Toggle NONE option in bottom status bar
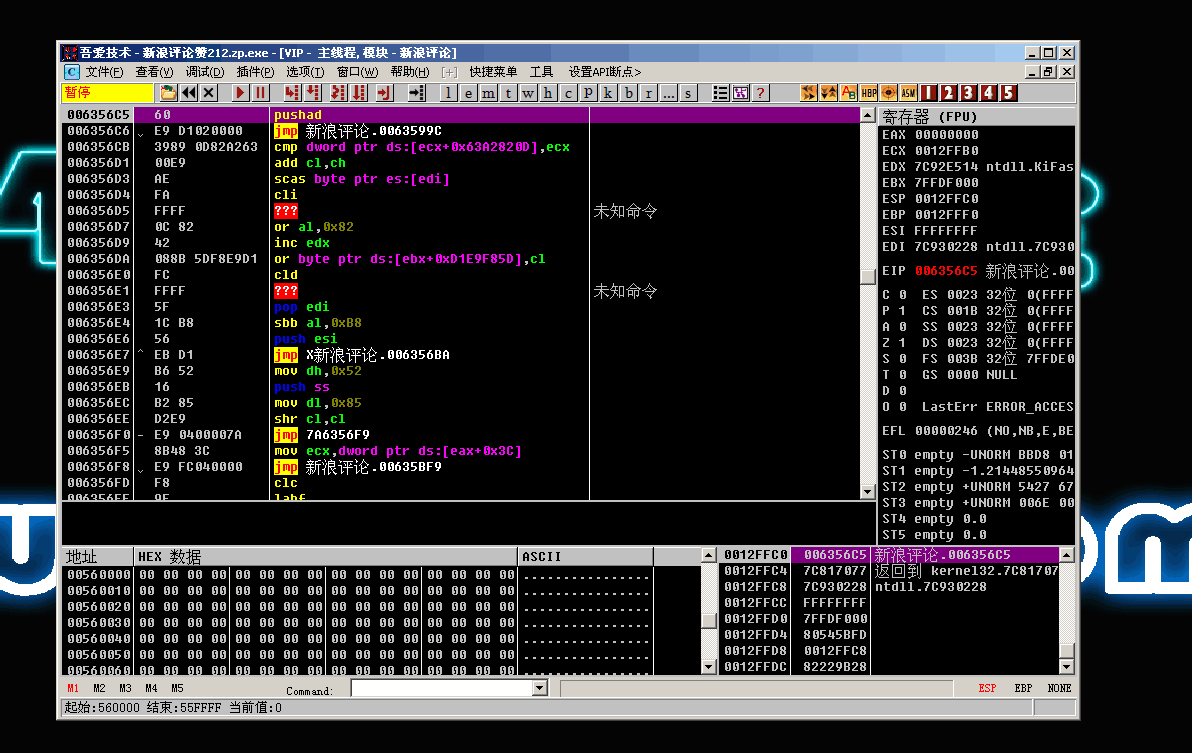Image resolution: width=1192 pixels, height=753 pixels. (x=1058, y=688)
